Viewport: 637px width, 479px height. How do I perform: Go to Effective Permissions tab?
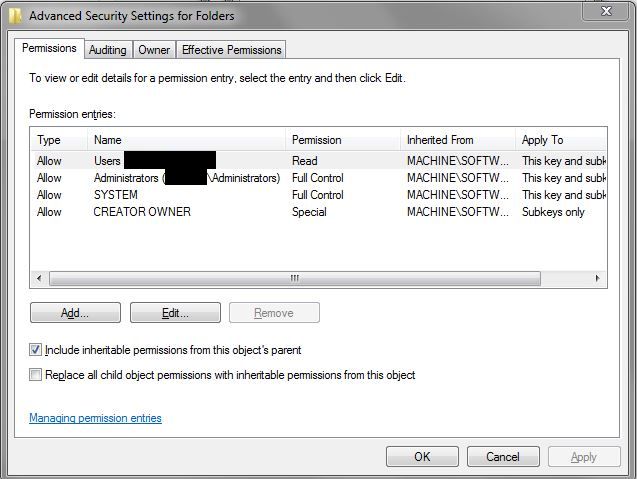(231, 50)
